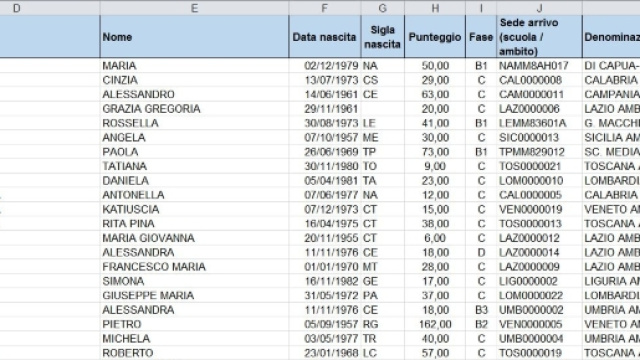Viewport: 640px width, 360px height.
Task: Select column D header
Action: tap(49, 8)
